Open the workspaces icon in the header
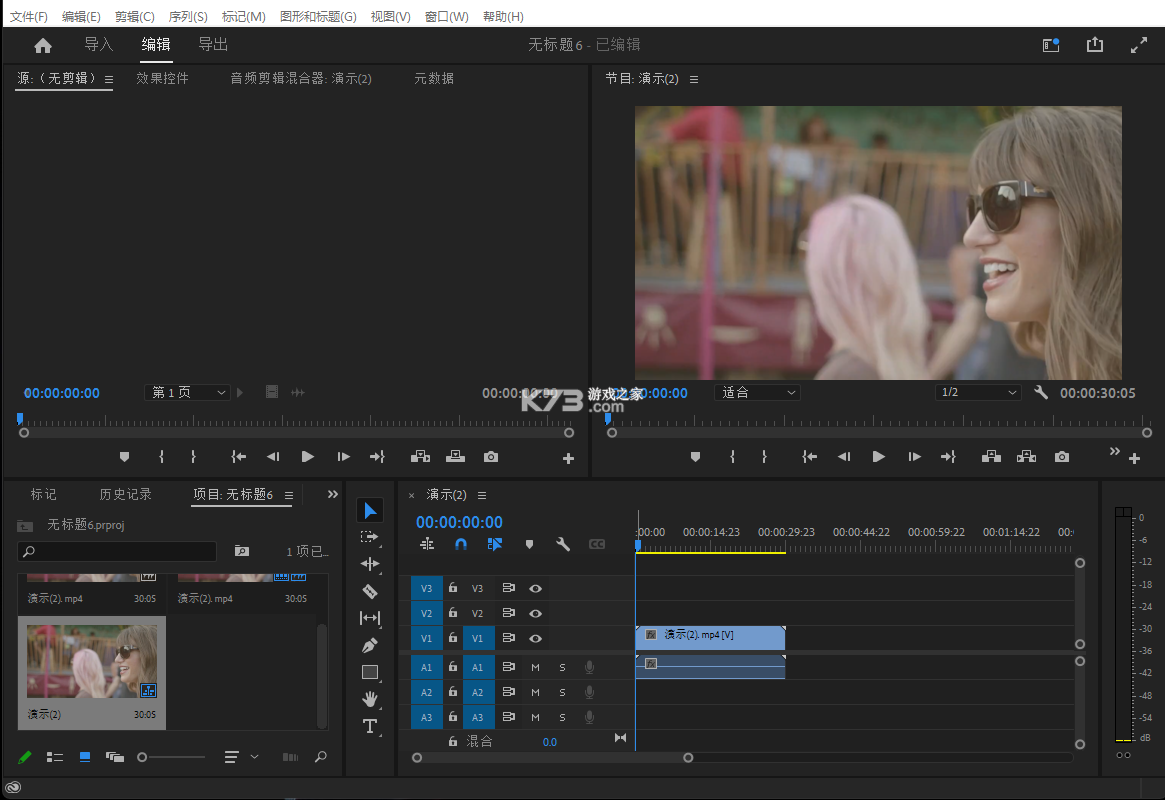 coord(1051,45)
